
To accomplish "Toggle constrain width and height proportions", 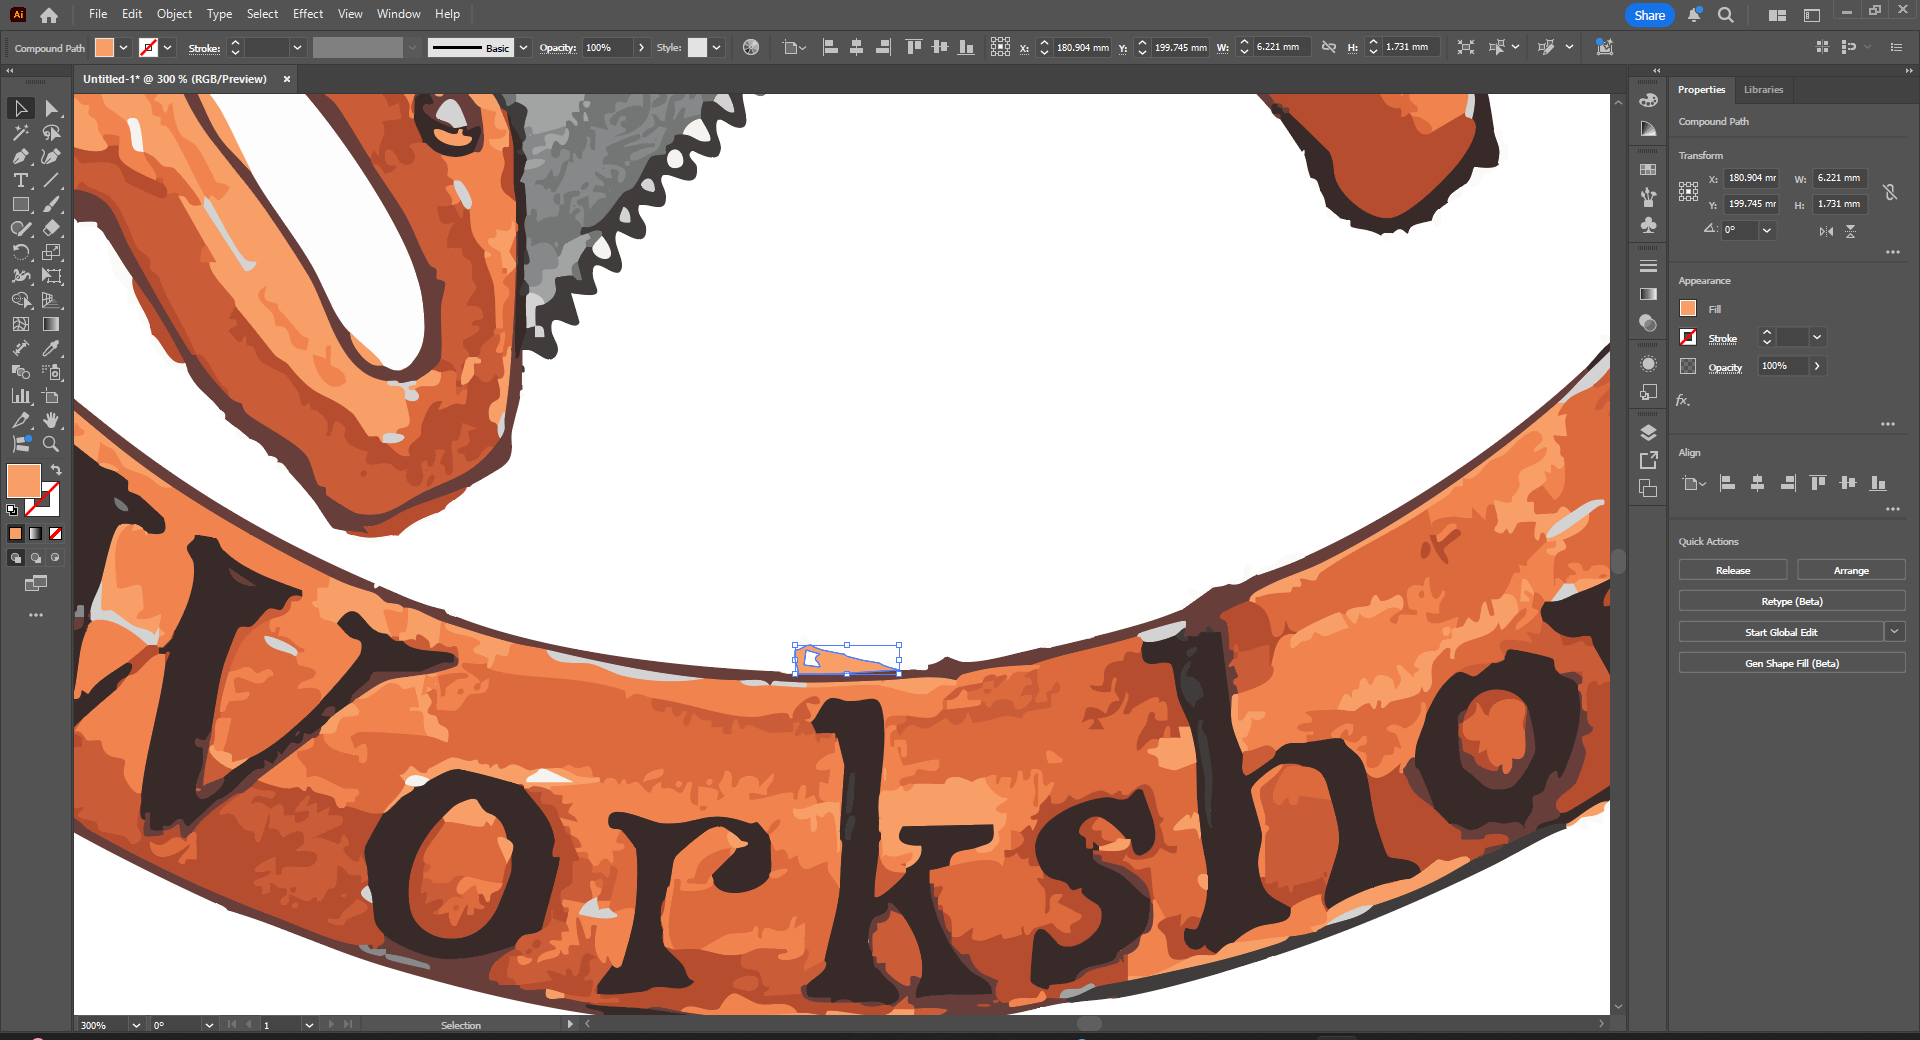I will (1890, 192).
